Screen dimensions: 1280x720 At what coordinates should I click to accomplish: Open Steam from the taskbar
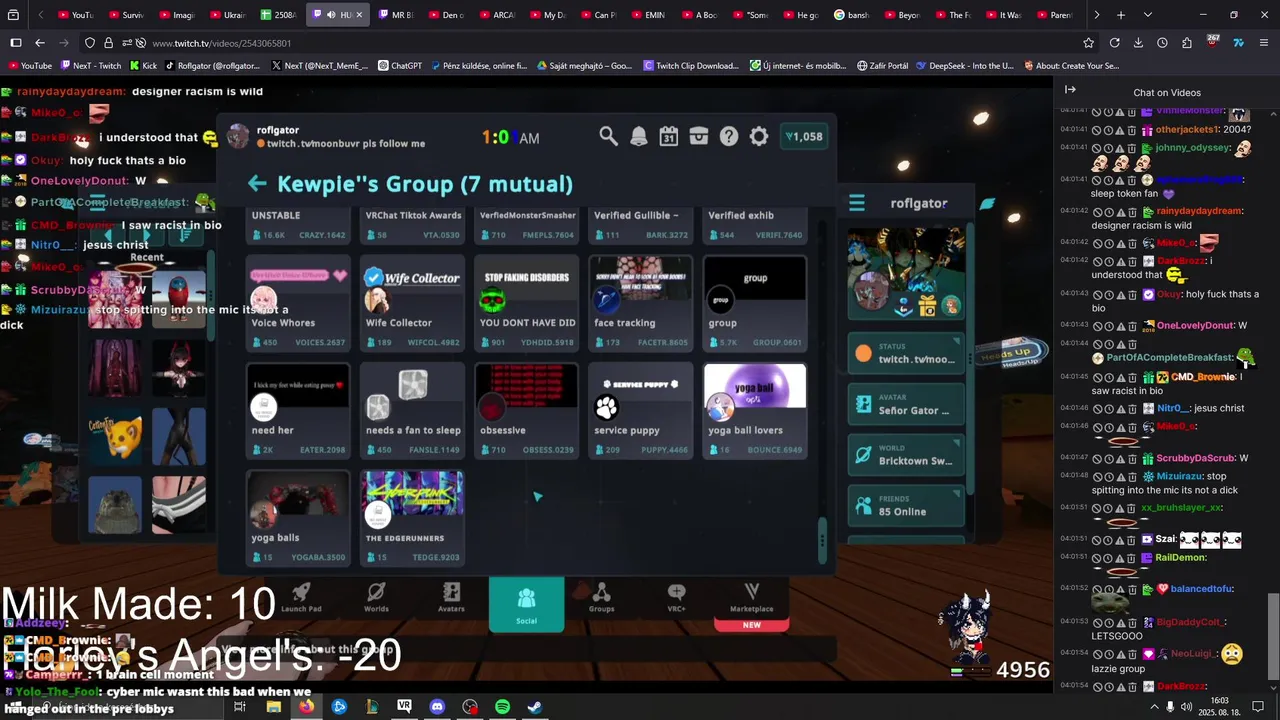535,707
